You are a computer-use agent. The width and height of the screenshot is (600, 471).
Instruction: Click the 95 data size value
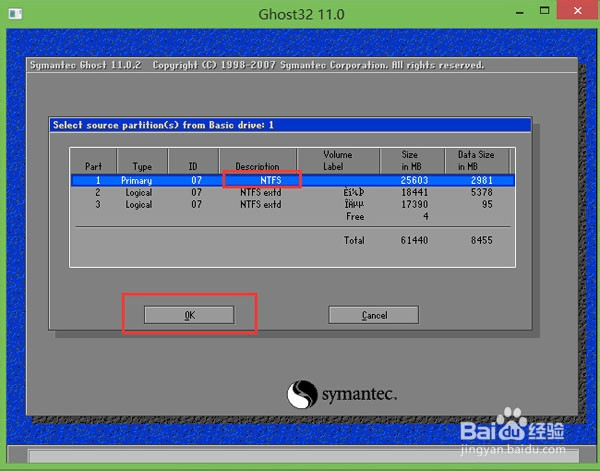[487, 204]
